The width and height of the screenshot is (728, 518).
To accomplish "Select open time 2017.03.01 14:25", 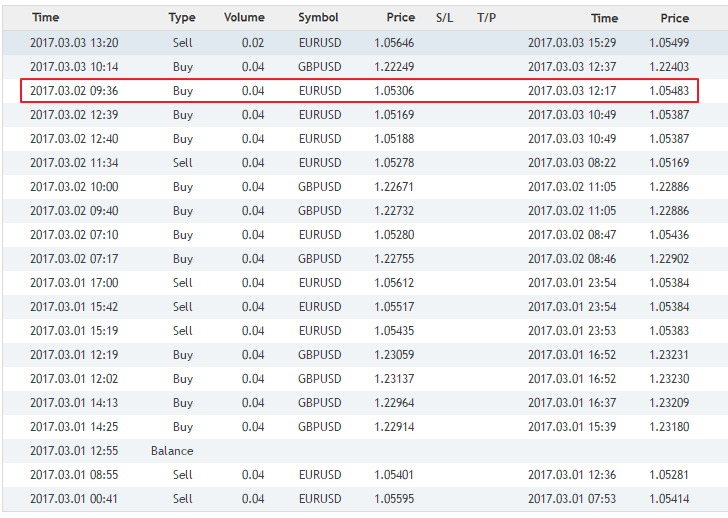I will [74, 427].
